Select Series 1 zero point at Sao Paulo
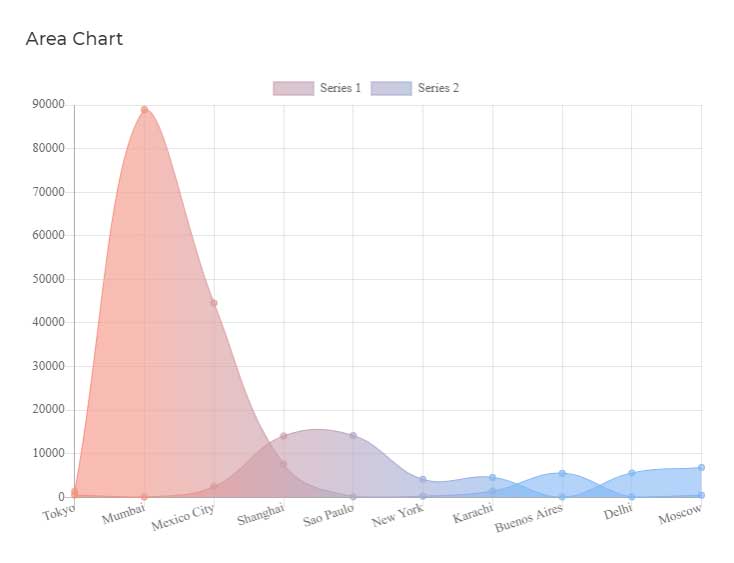 click(353, 497)
